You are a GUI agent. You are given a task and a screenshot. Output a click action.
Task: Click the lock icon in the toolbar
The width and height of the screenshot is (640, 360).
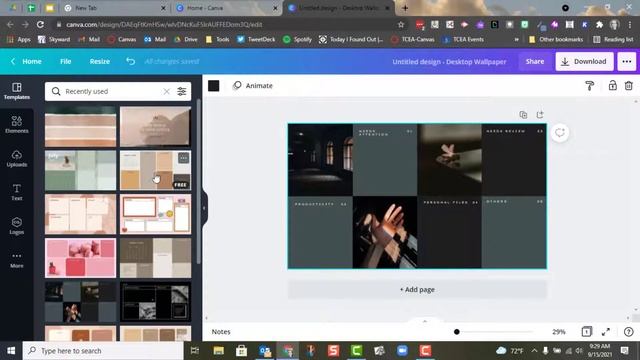tap(612, 85)
